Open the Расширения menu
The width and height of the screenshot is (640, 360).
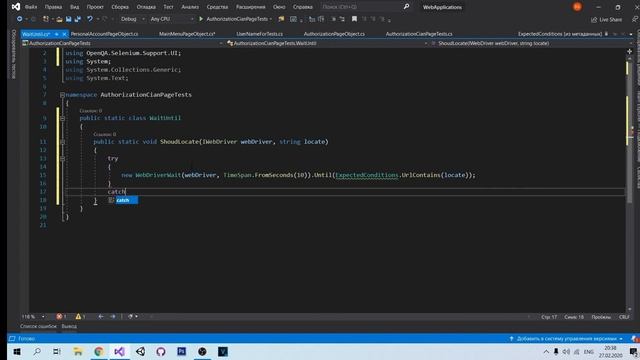[x=250, y=7]
